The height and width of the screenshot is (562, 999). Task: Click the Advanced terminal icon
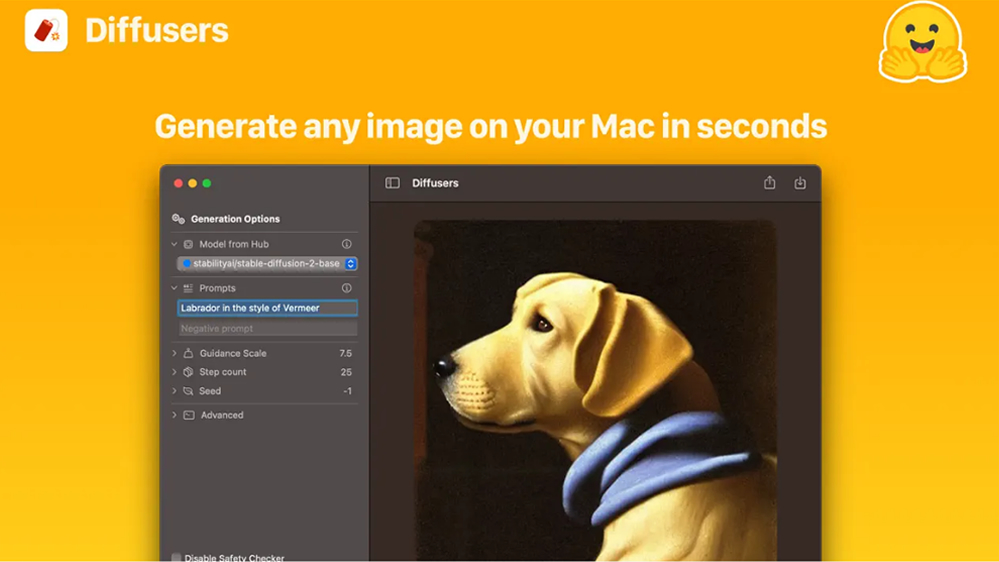click(189, 415)
